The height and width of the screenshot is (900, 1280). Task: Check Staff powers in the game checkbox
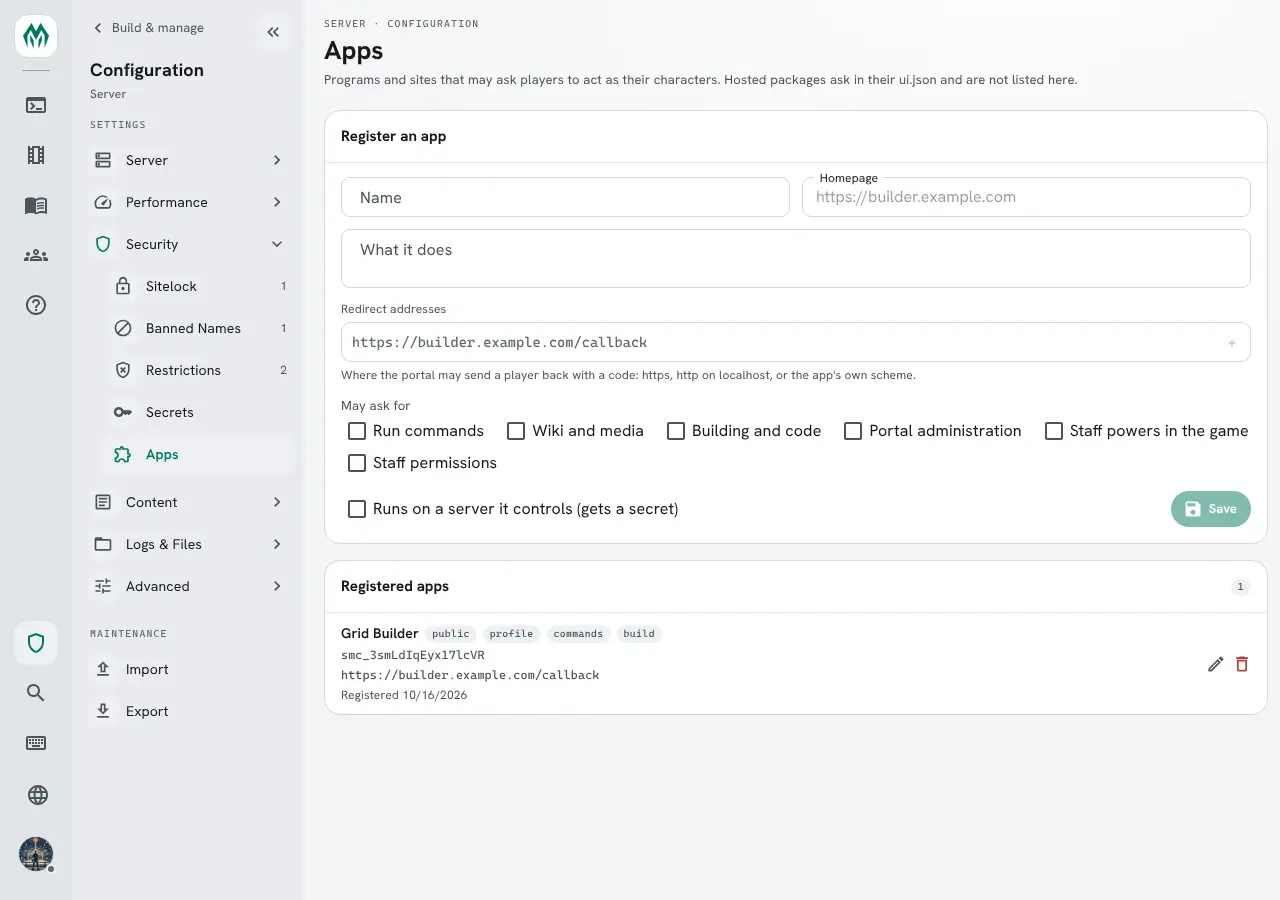1054,431
